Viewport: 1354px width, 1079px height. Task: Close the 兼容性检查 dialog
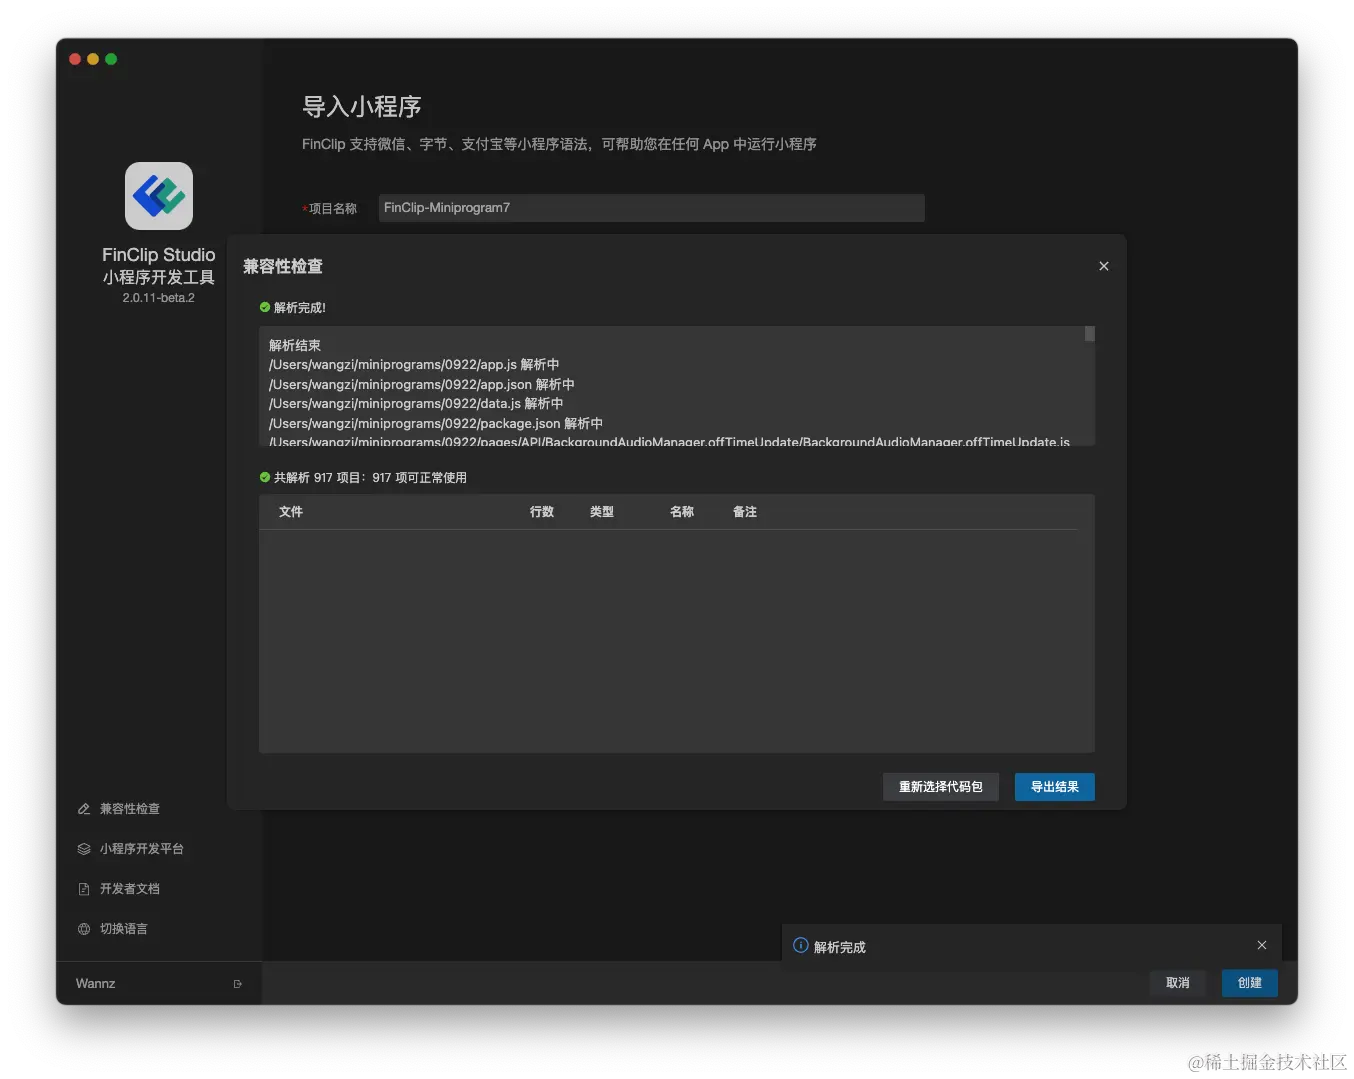point(1104,266)
